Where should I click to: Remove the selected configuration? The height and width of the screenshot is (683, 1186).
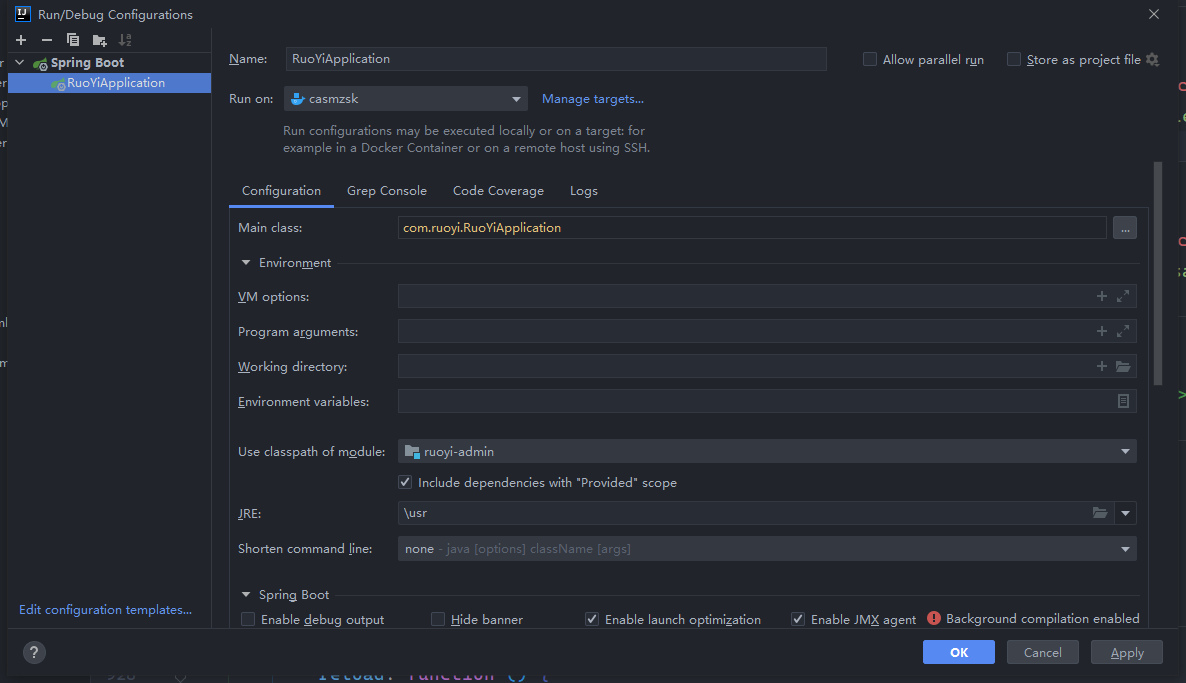[47, 40]
